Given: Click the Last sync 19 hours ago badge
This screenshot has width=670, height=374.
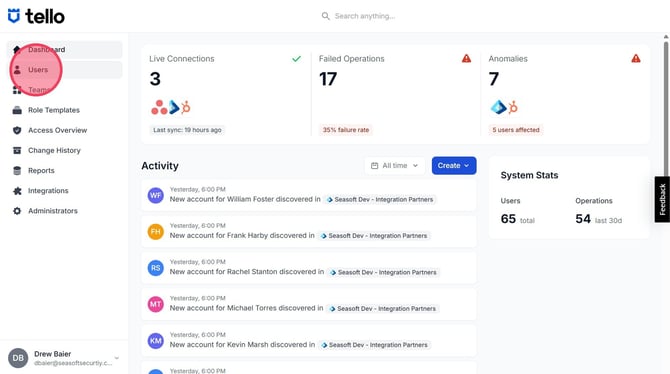Looking at the screenshot, I should [x=187, y=130].
